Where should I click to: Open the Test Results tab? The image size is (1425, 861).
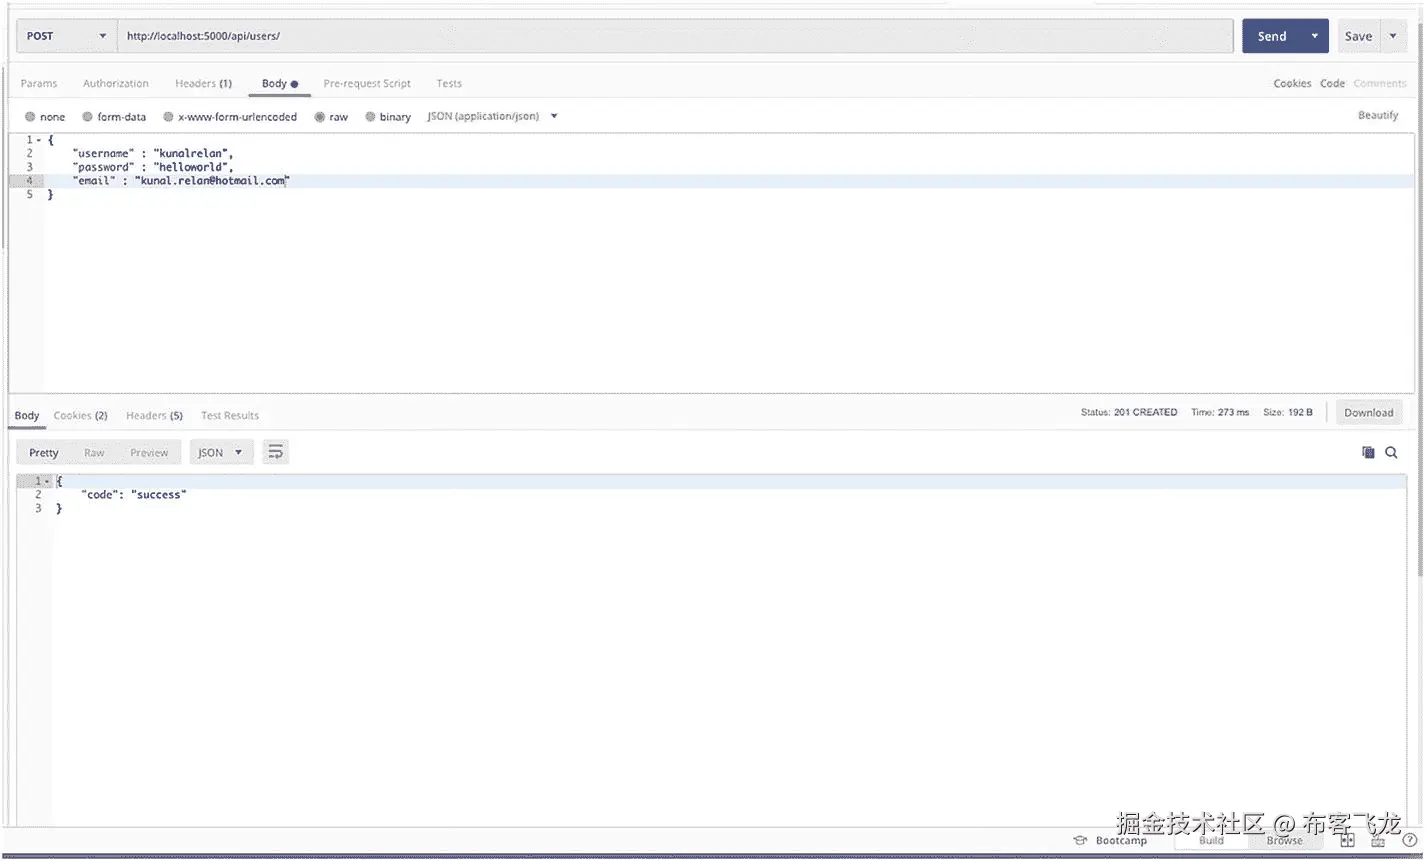230,416
